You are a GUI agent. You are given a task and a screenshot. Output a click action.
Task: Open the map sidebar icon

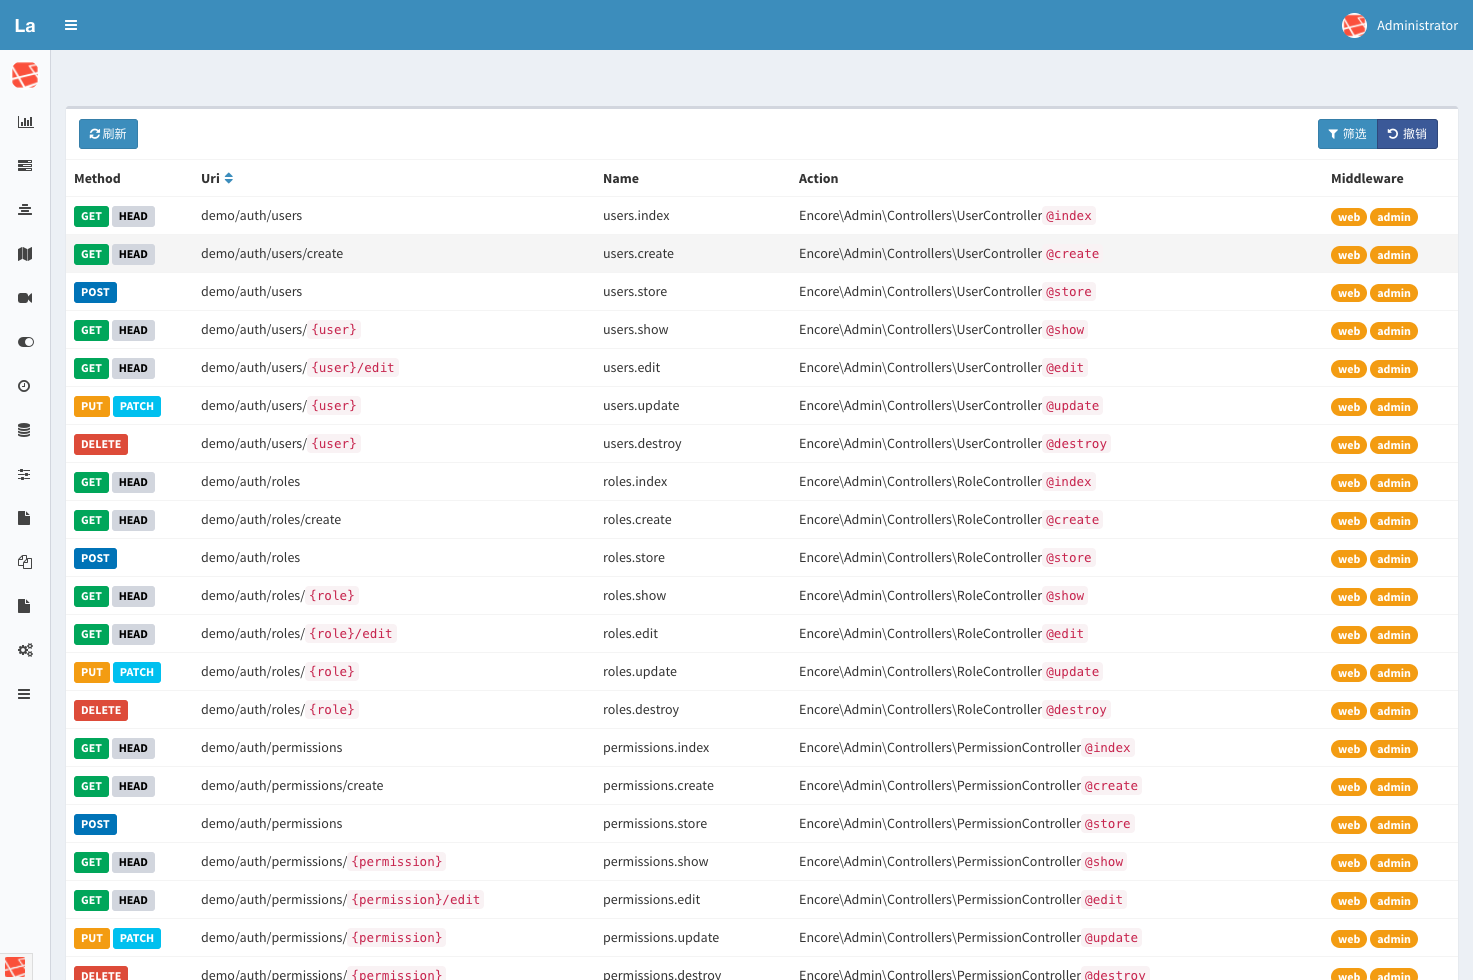[x=25, y=254]
